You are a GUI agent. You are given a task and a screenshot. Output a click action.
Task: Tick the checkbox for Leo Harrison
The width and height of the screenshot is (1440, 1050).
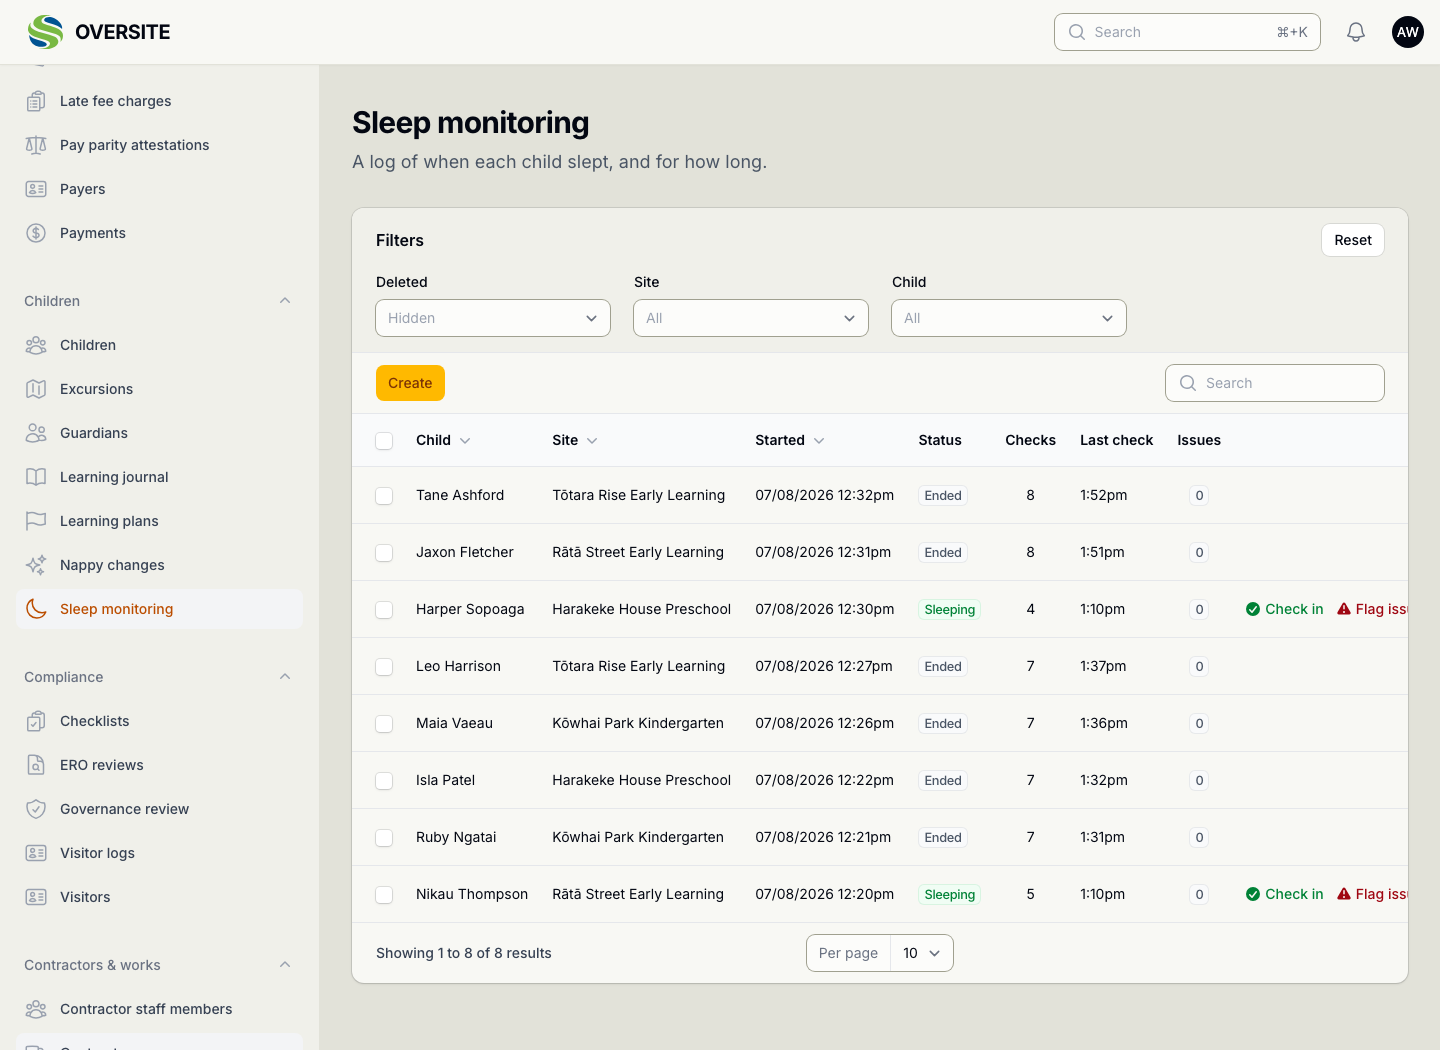pos(384,667)
